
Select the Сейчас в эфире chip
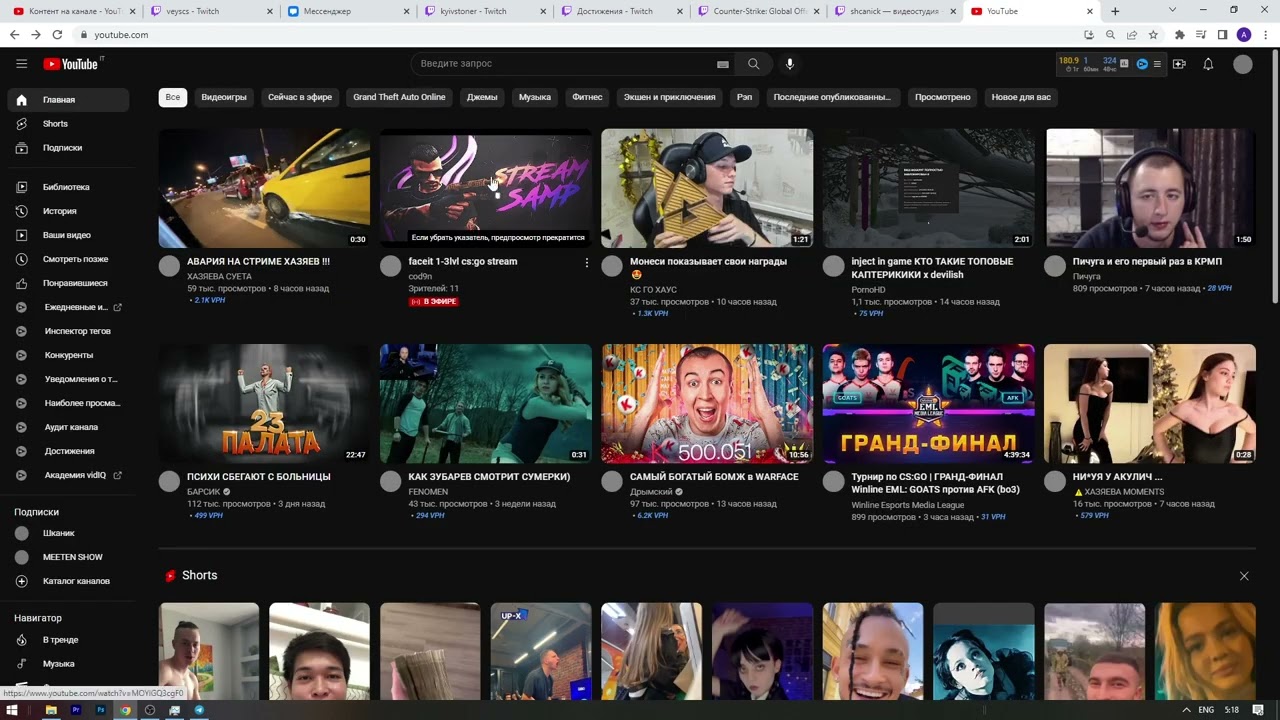tap(300, 97)
